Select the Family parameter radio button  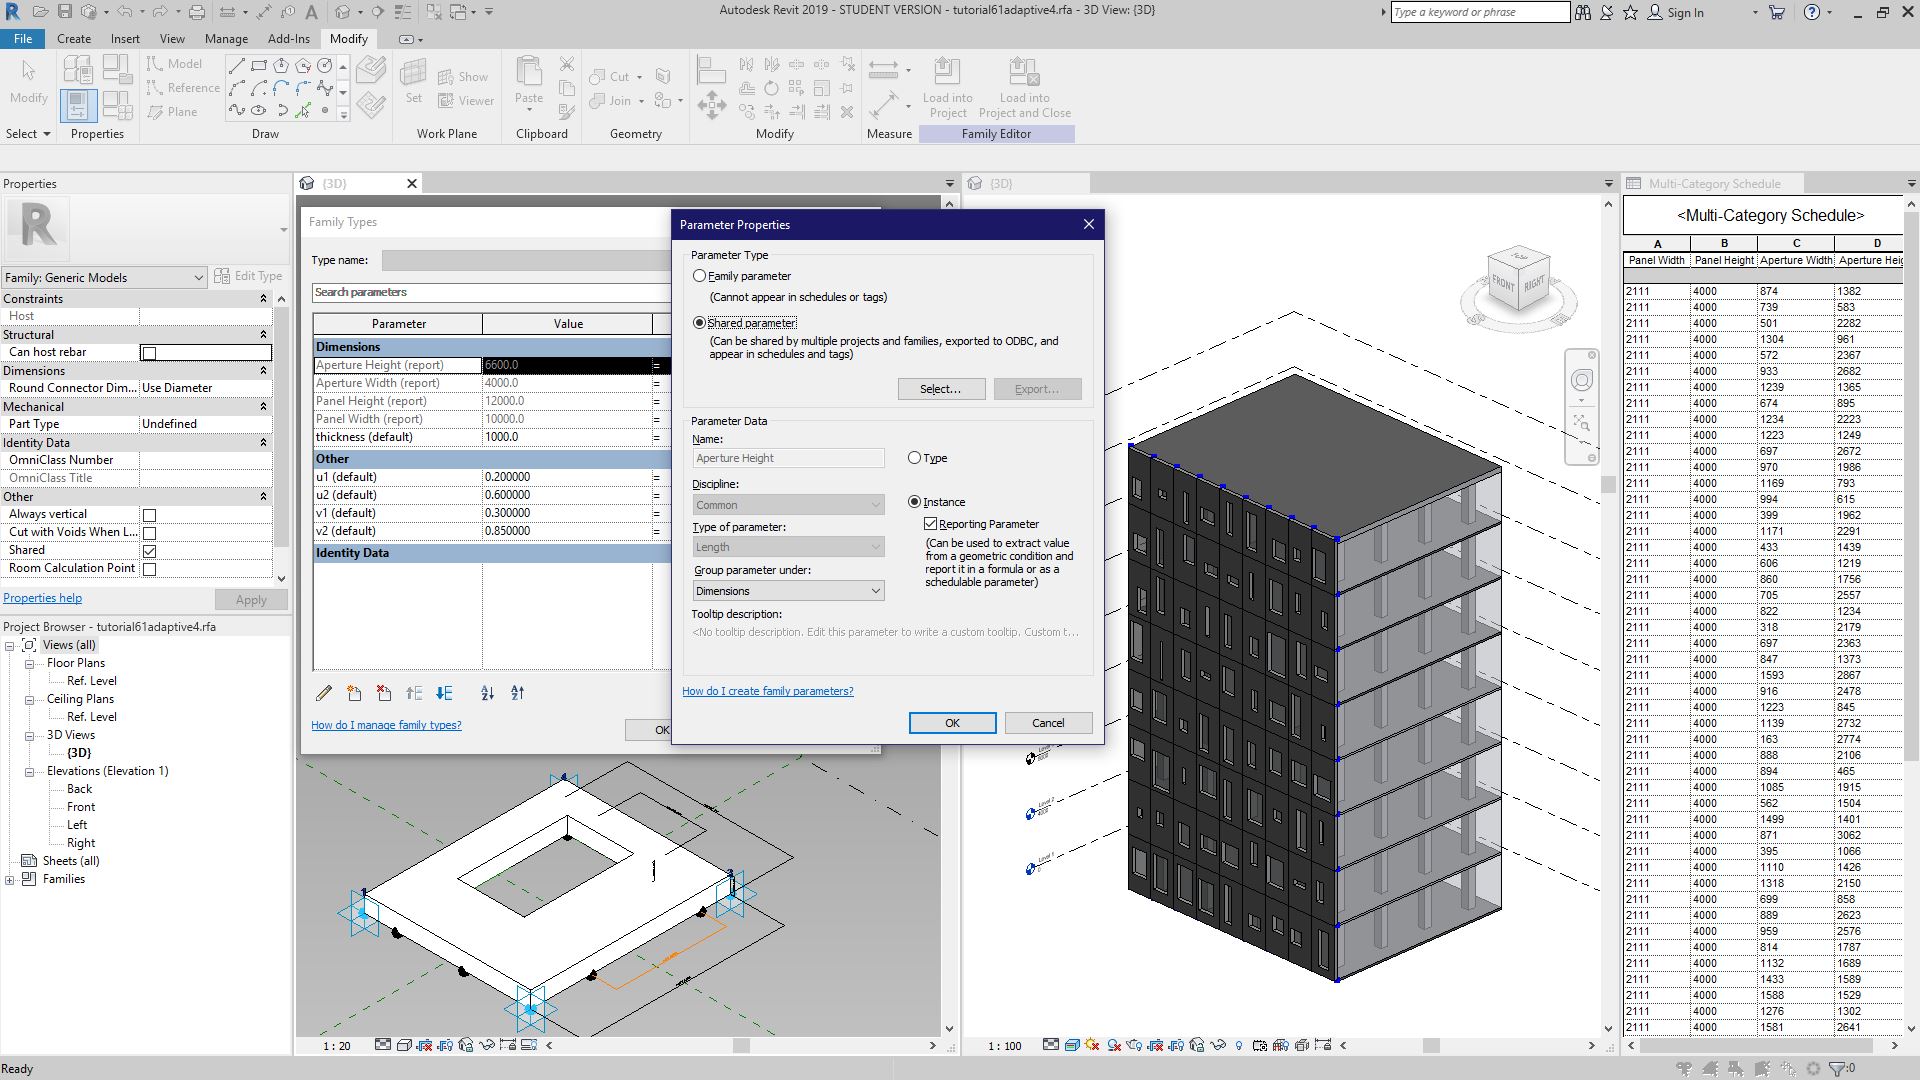point(700,276)
